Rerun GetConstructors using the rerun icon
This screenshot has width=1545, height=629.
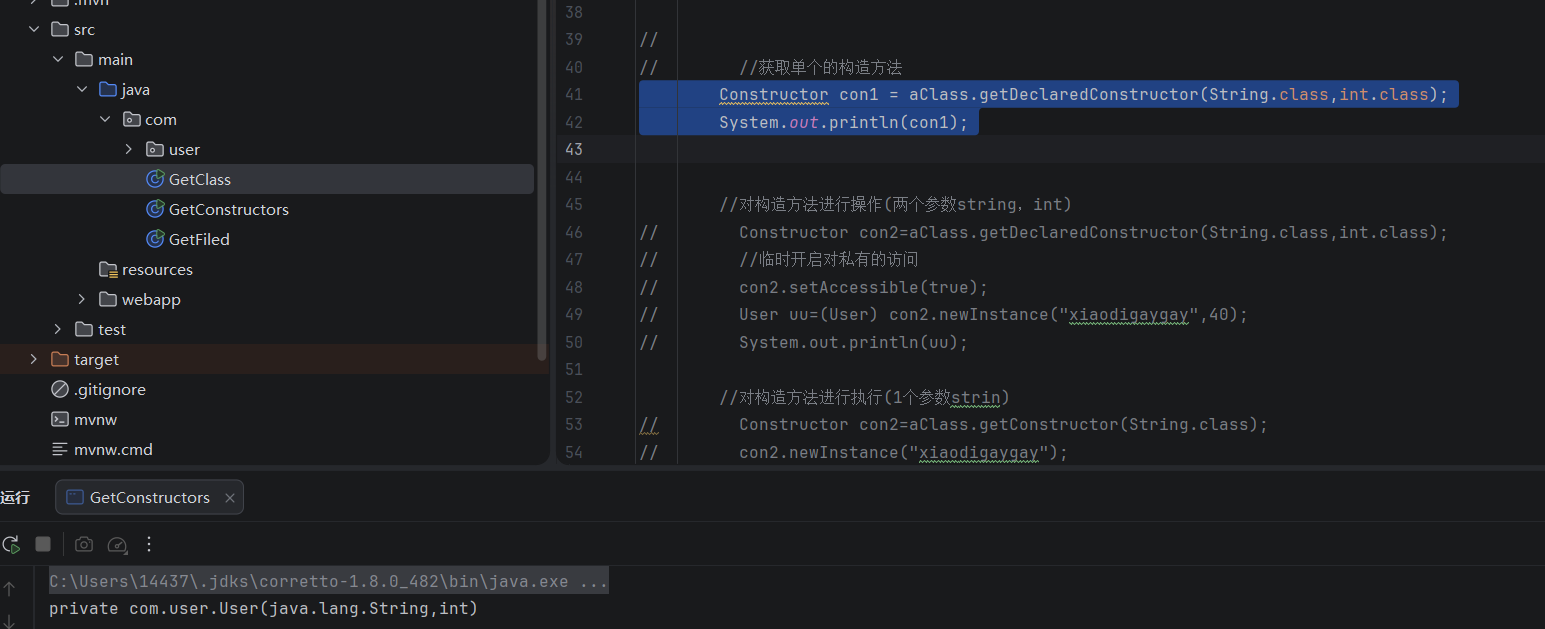(x=11, y=544)
